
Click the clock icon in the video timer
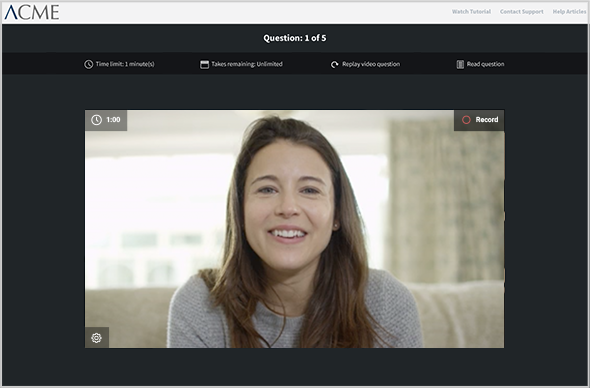pos(96,120)
